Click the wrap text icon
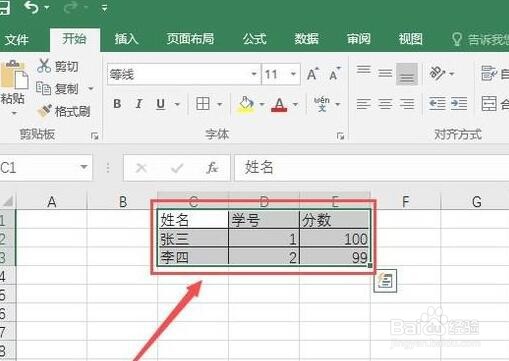509x361 pixels. coord(489,73)
